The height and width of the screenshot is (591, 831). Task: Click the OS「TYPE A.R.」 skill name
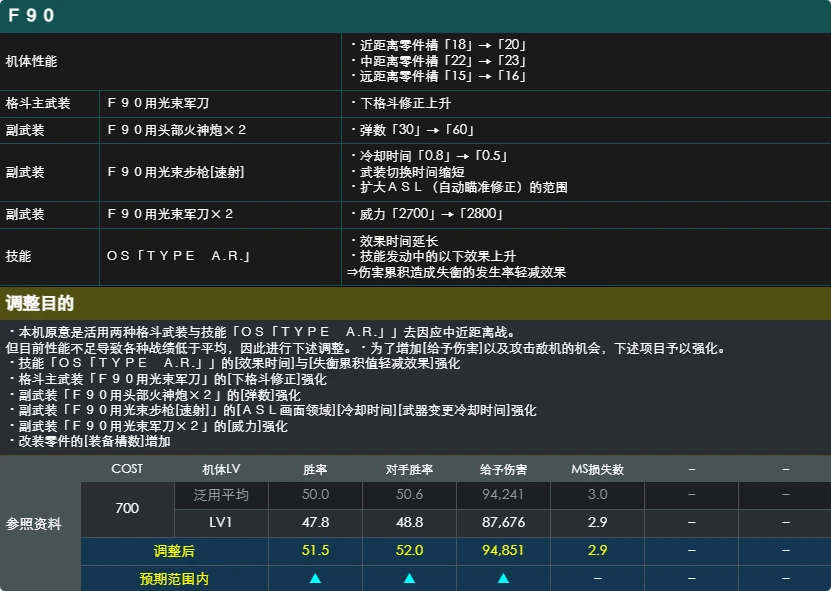[178, 256]
